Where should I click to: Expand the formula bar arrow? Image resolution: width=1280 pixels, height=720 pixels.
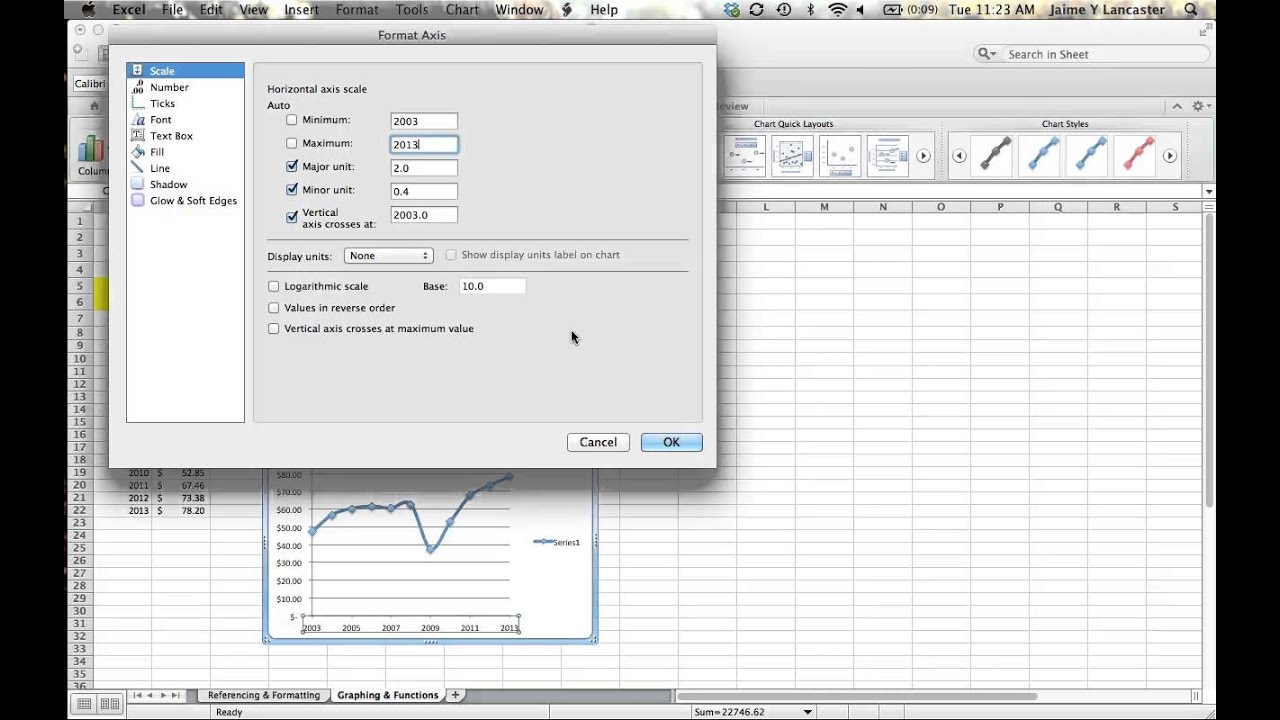(1208, 191)
